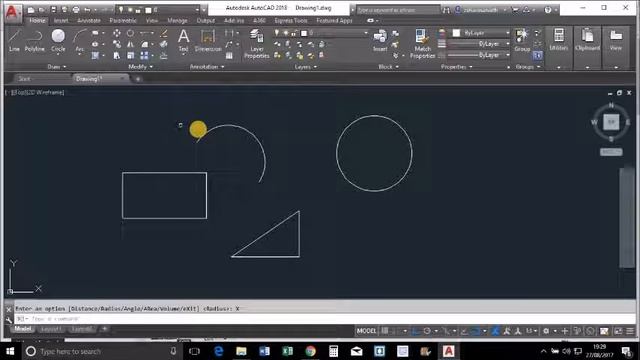The width and height of the screenshot is (640, 360).
Task: Click the Insert block tool
Action: (x=380, y=40)
